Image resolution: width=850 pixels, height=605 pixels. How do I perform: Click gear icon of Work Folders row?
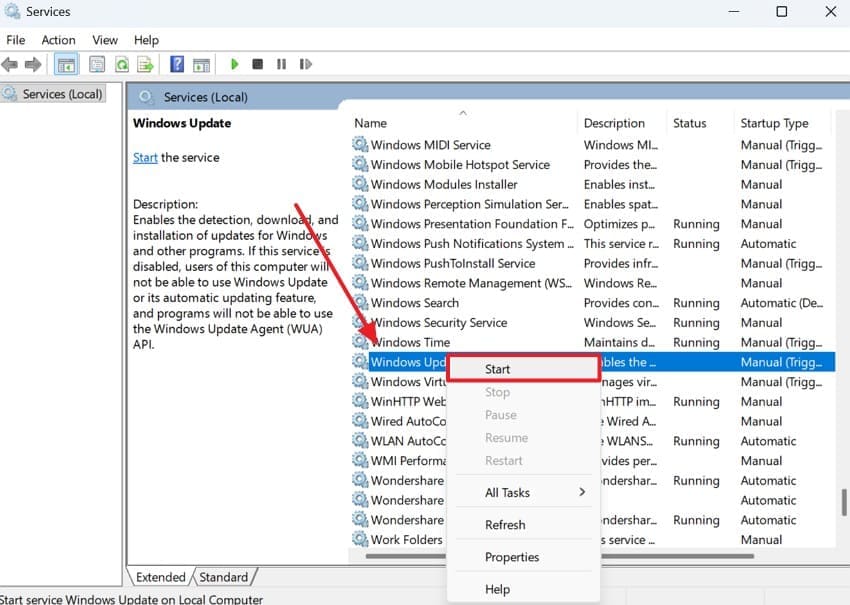360,539
